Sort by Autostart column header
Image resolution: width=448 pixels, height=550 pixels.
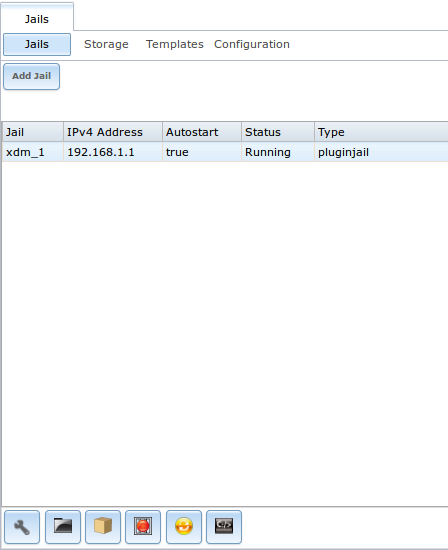[202, 132]
